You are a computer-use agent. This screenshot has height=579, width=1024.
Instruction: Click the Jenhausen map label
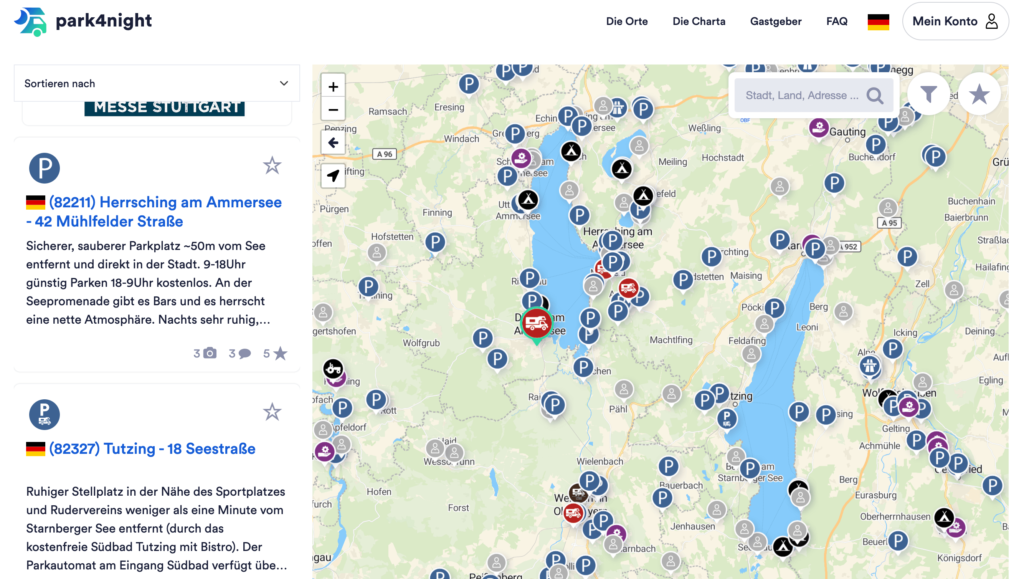point(693,526)
